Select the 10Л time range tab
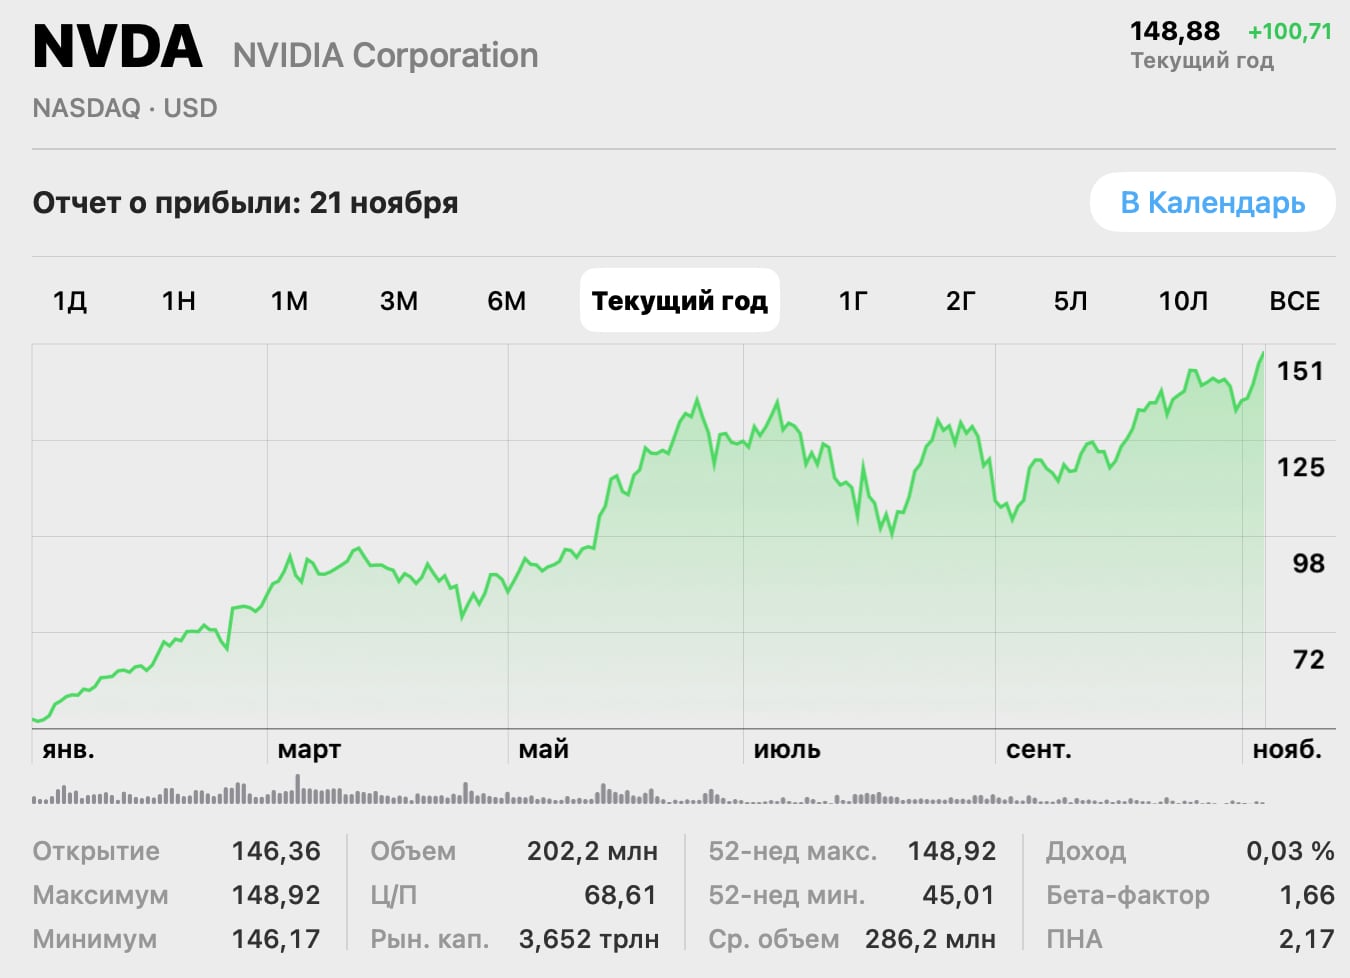The width and height of the screenshot is (1350, 978). pos(1184,301)
